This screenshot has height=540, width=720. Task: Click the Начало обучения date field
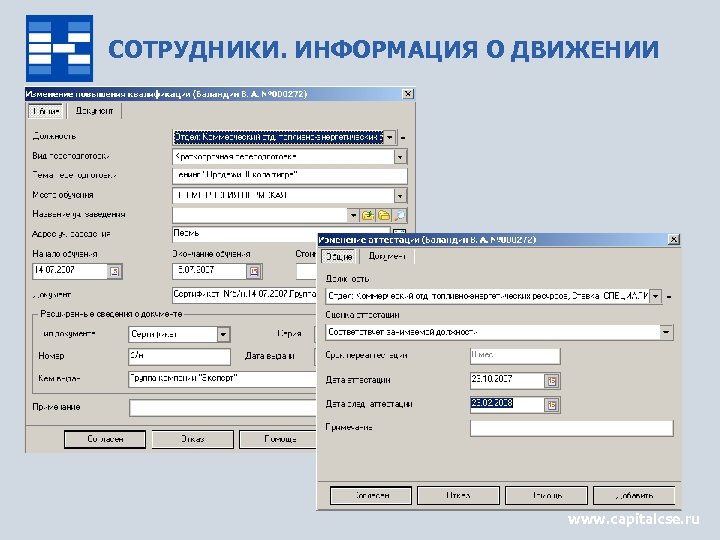(70, 271)
